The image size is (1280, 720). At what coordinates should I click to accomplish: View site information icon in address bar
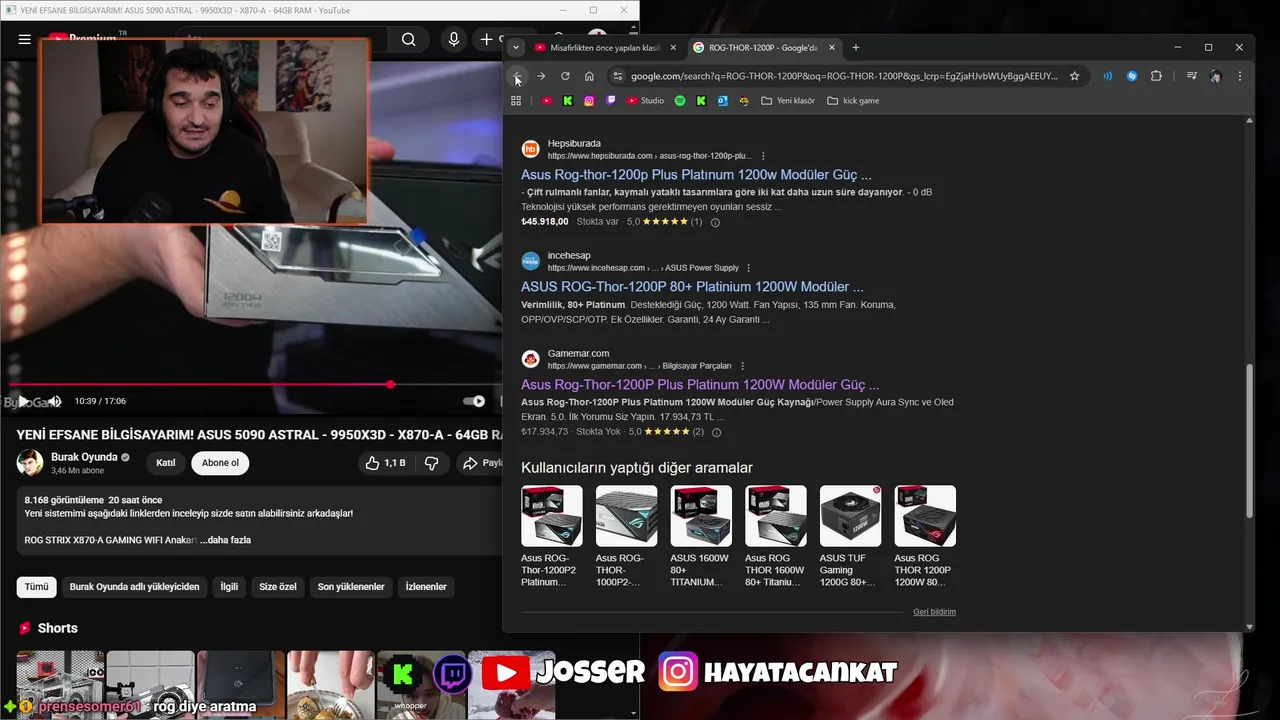(618, 76)
